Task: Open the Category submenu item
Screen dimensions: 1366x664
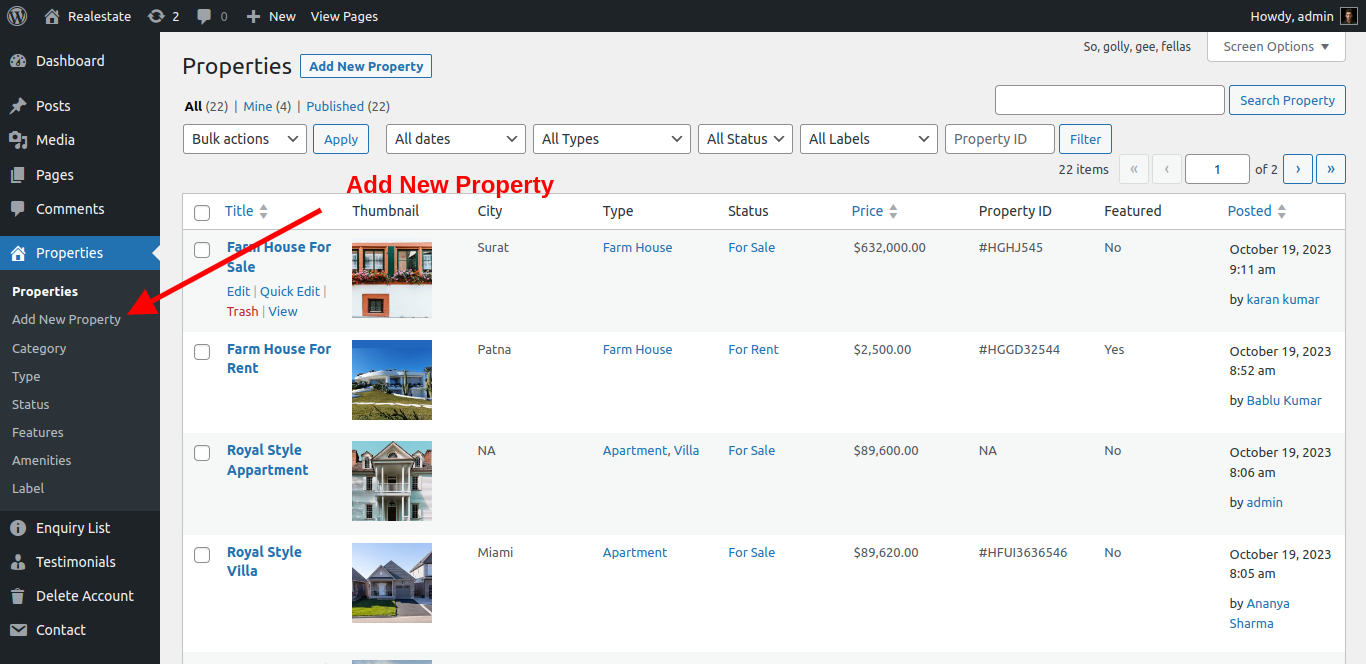Action: 39,348
